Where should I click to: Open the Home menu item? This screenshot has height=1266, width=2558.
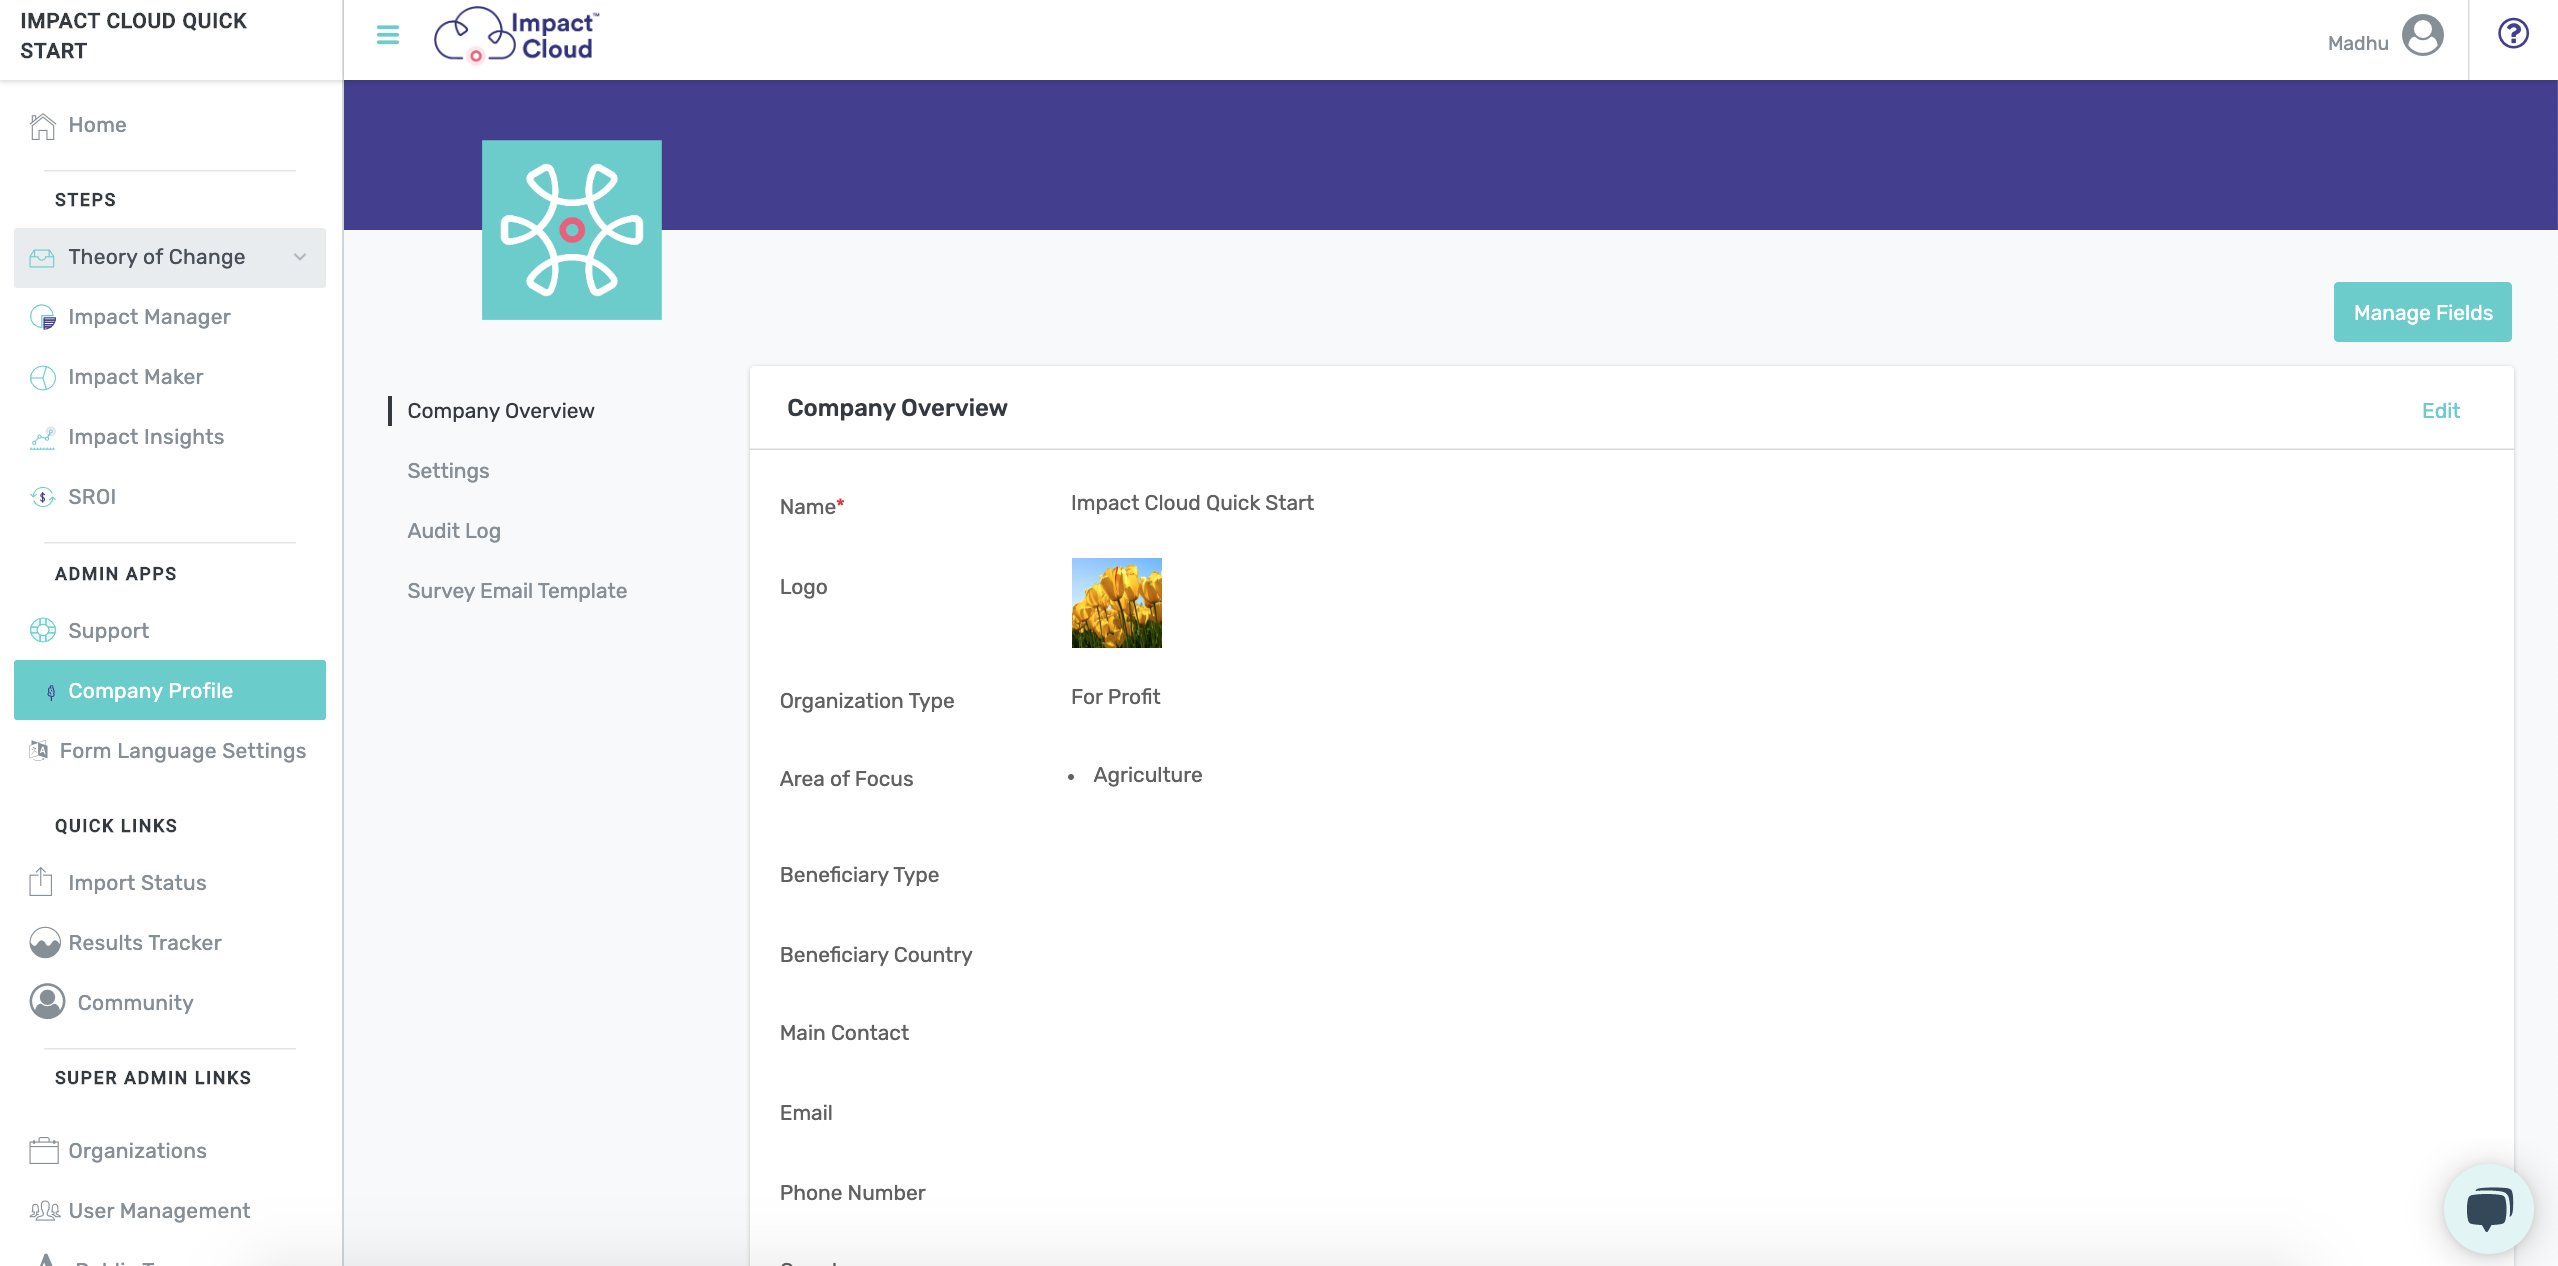[170, 126]
